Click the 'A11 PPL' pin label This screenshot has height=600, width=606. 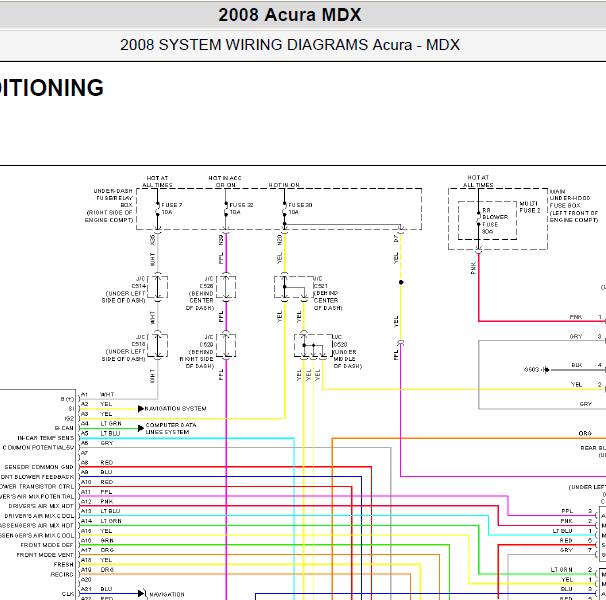click(x=97, y=492)
